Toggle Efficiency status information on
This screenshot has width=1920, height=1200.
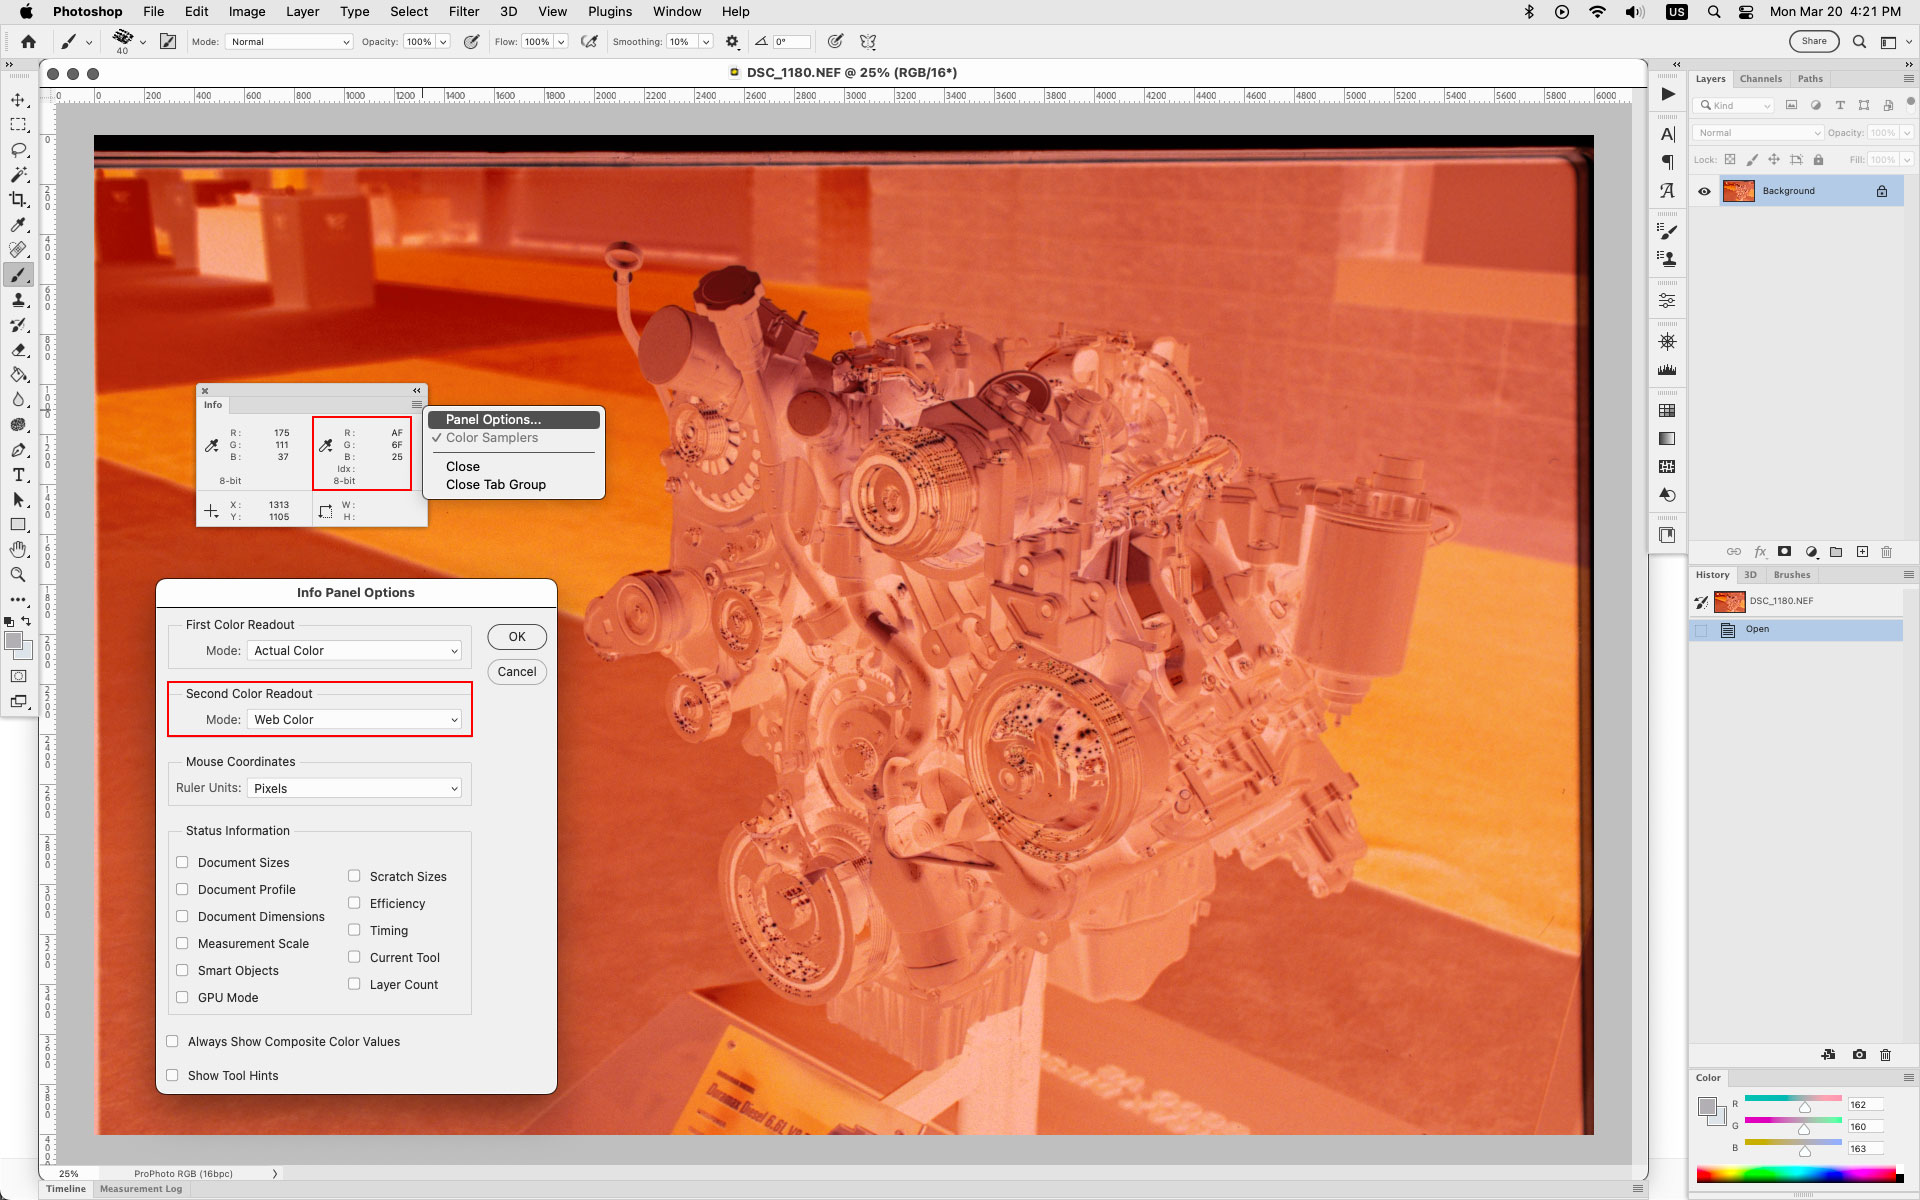[x=354, y=903]
